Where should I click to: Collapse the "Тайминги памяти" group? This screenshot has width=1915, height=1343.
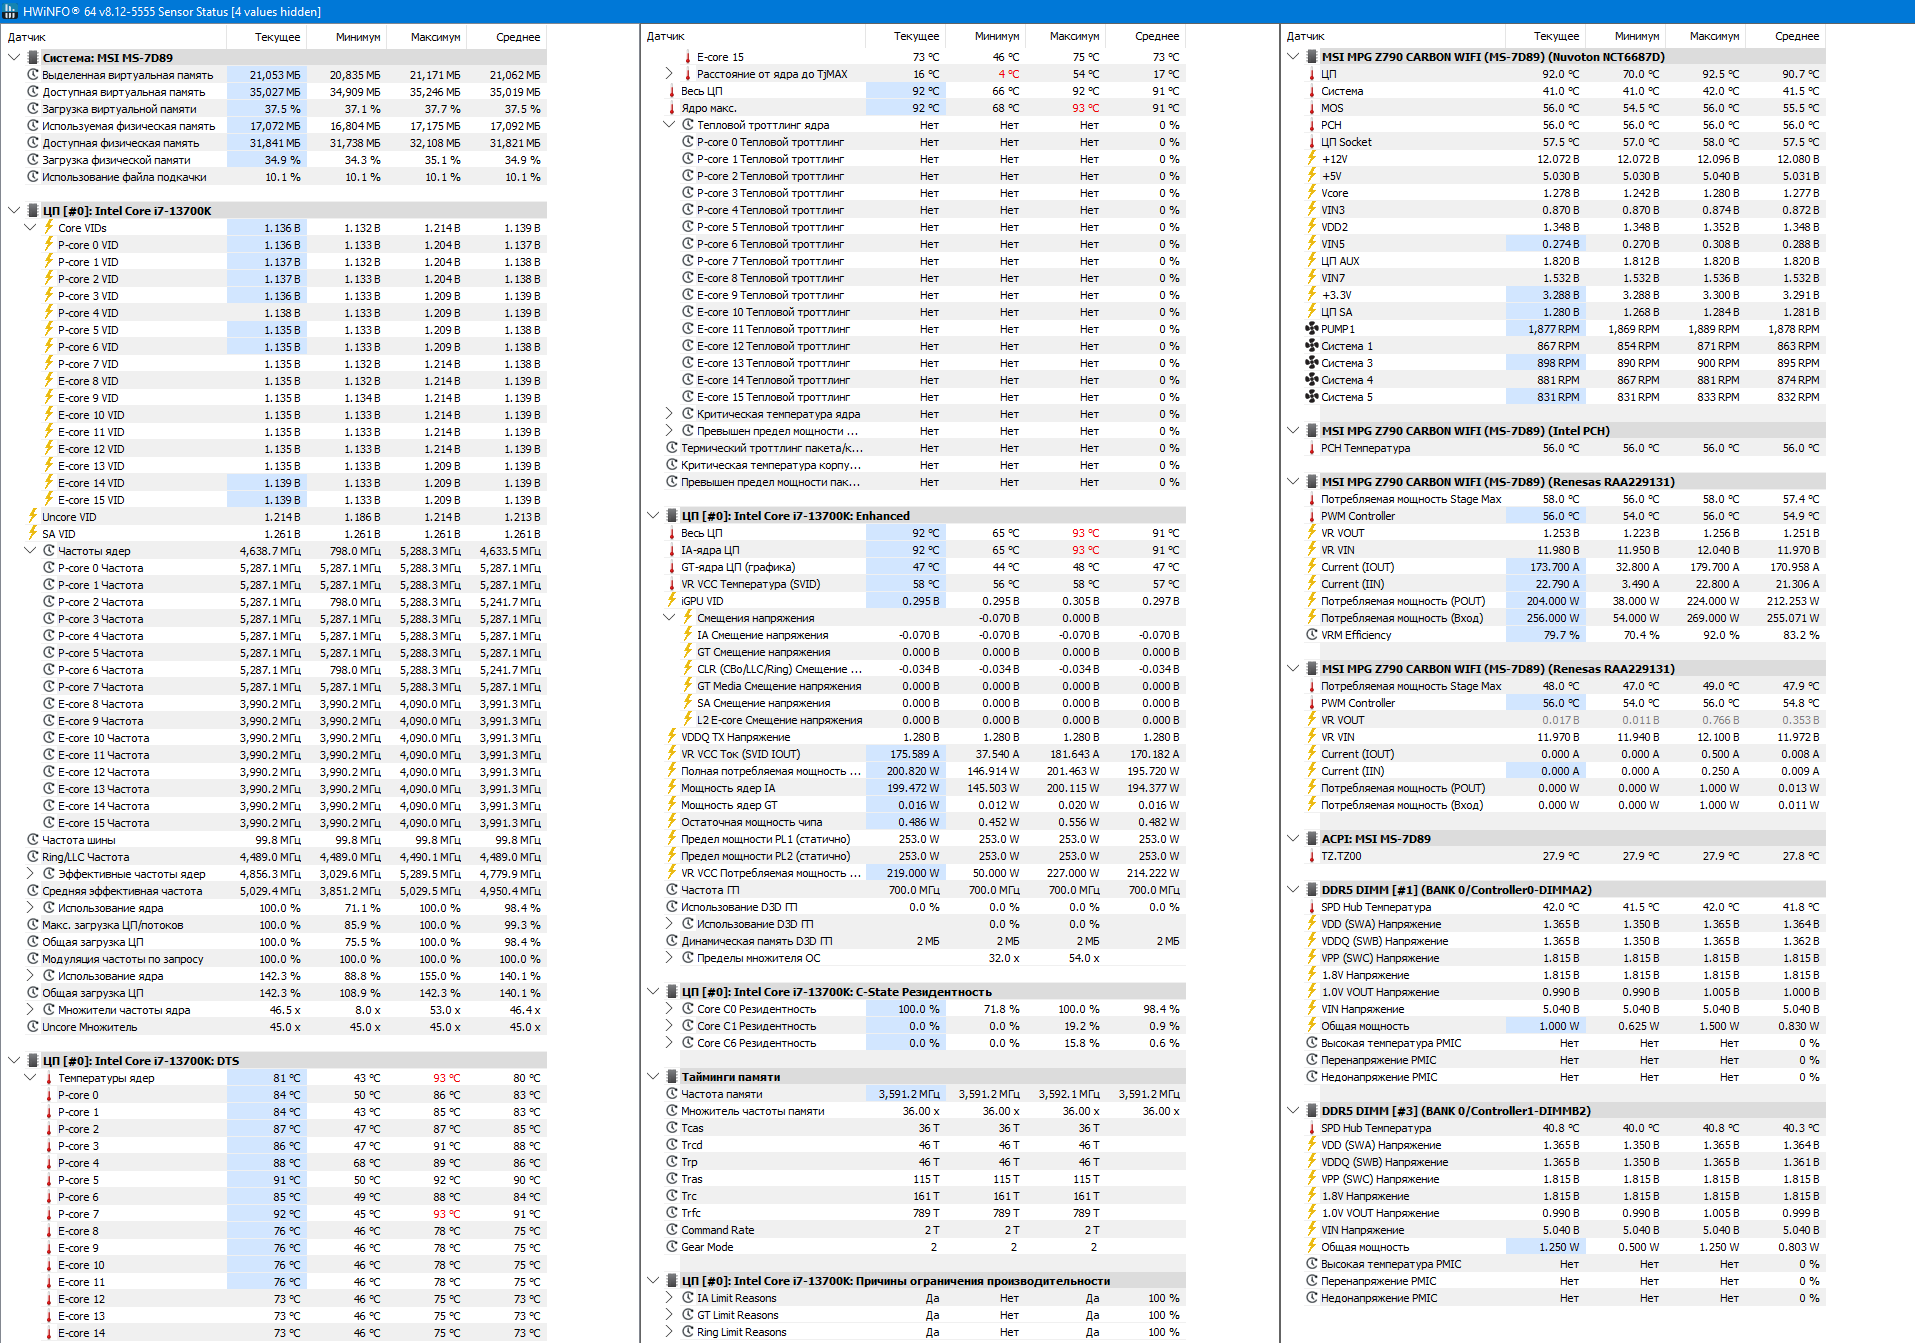653,1077
